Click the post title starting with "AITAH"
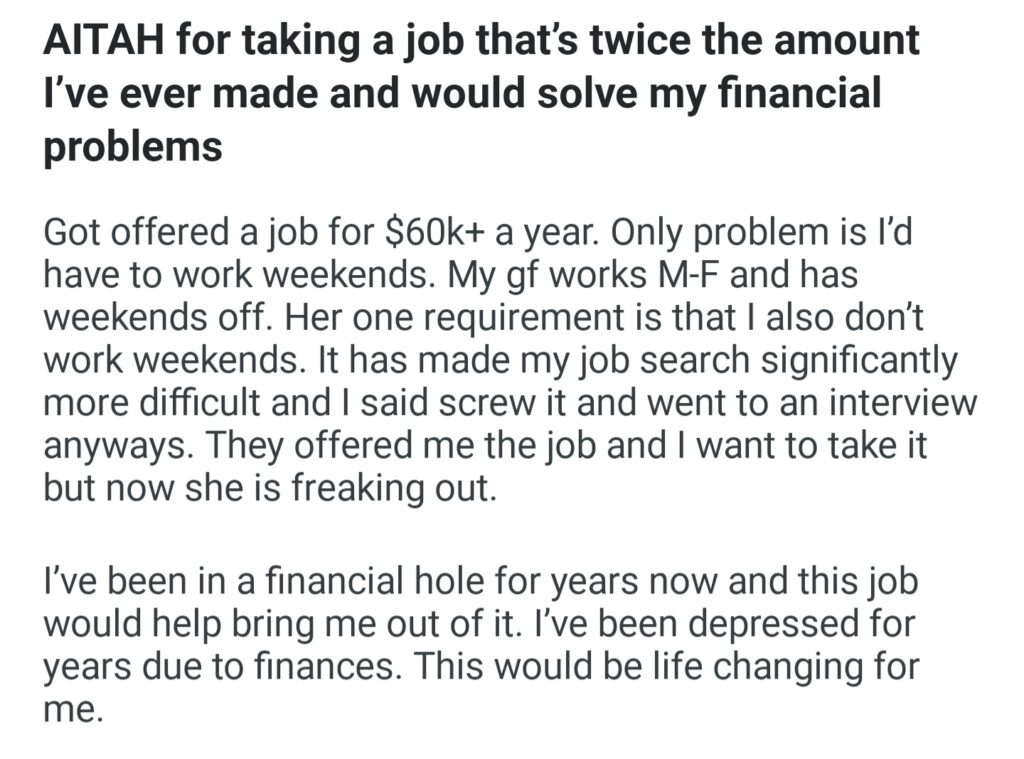Viewport: 1024px width, 759px height. 480,41
